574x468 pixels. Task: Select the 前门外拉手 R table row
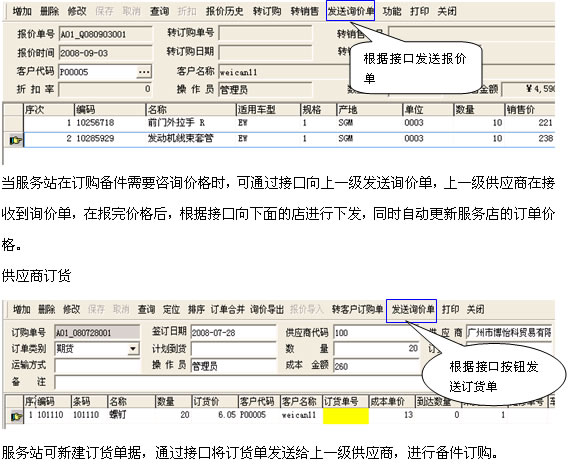click(289, 123)
